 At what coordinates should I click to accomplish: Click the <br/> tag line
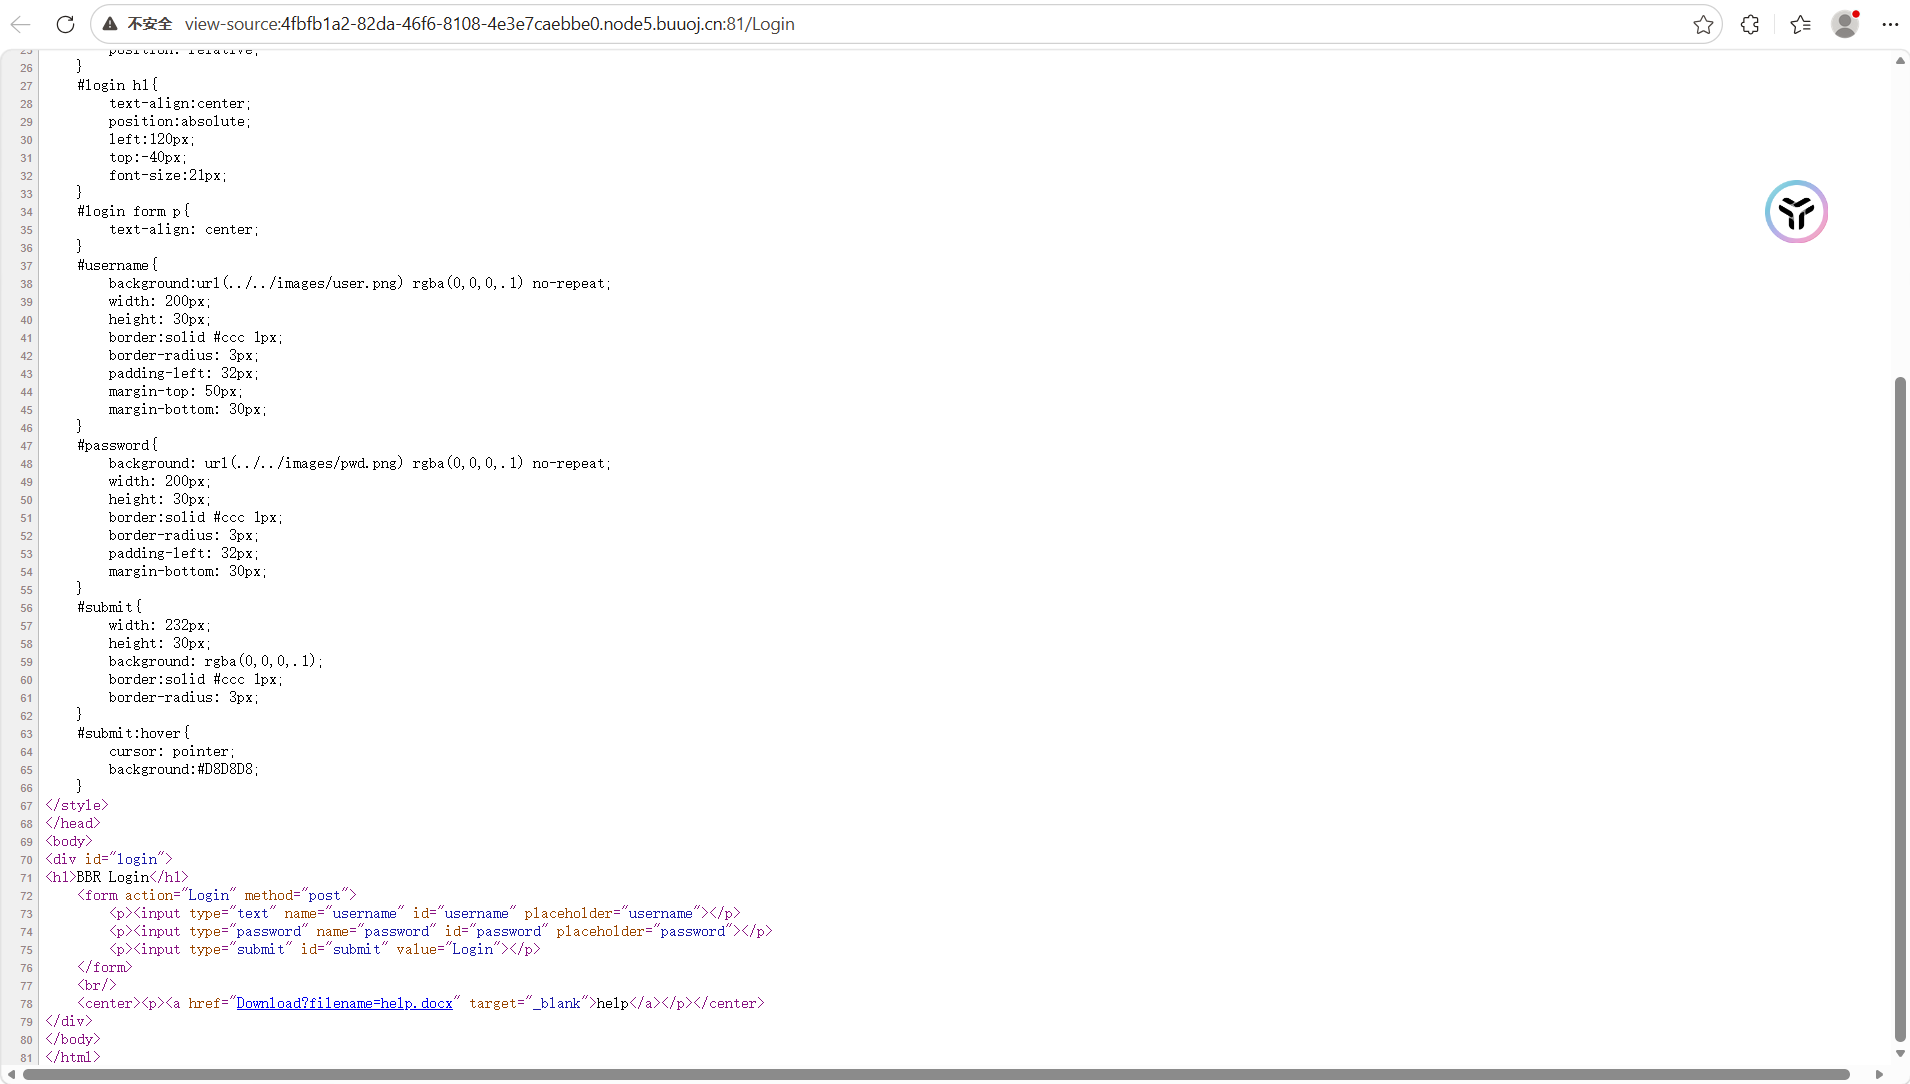[97, 985]
